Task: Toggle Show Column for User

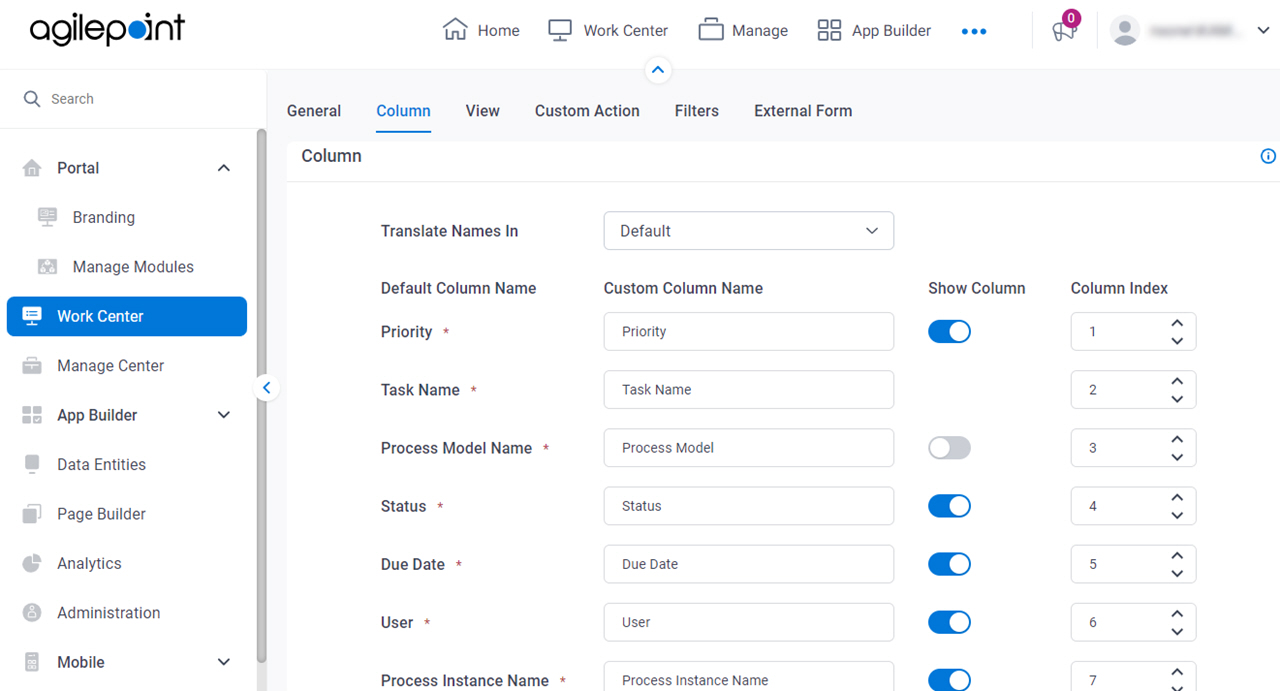Action: click(949, 622)
